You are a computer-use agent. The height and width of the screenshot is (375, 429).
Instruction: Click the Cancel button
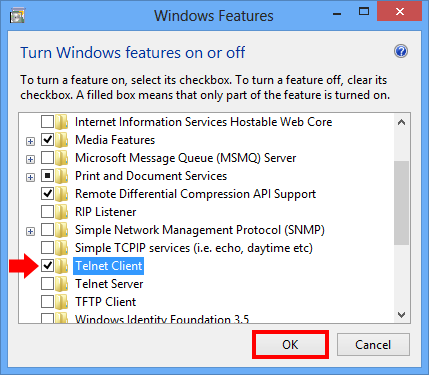point(373,345)
